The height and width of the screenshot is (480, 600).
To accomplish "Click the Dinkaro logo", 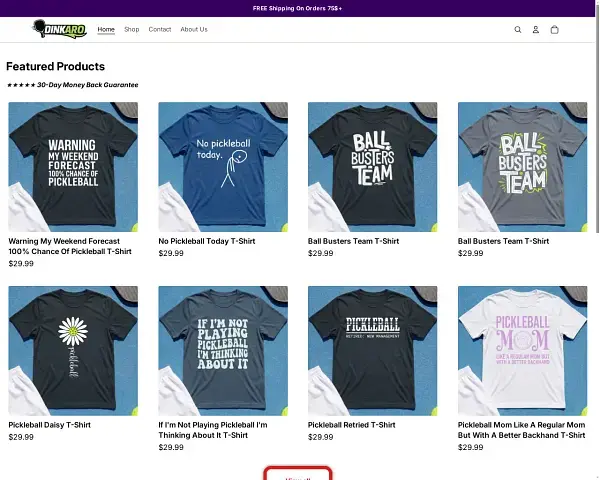I will (59, 29).
